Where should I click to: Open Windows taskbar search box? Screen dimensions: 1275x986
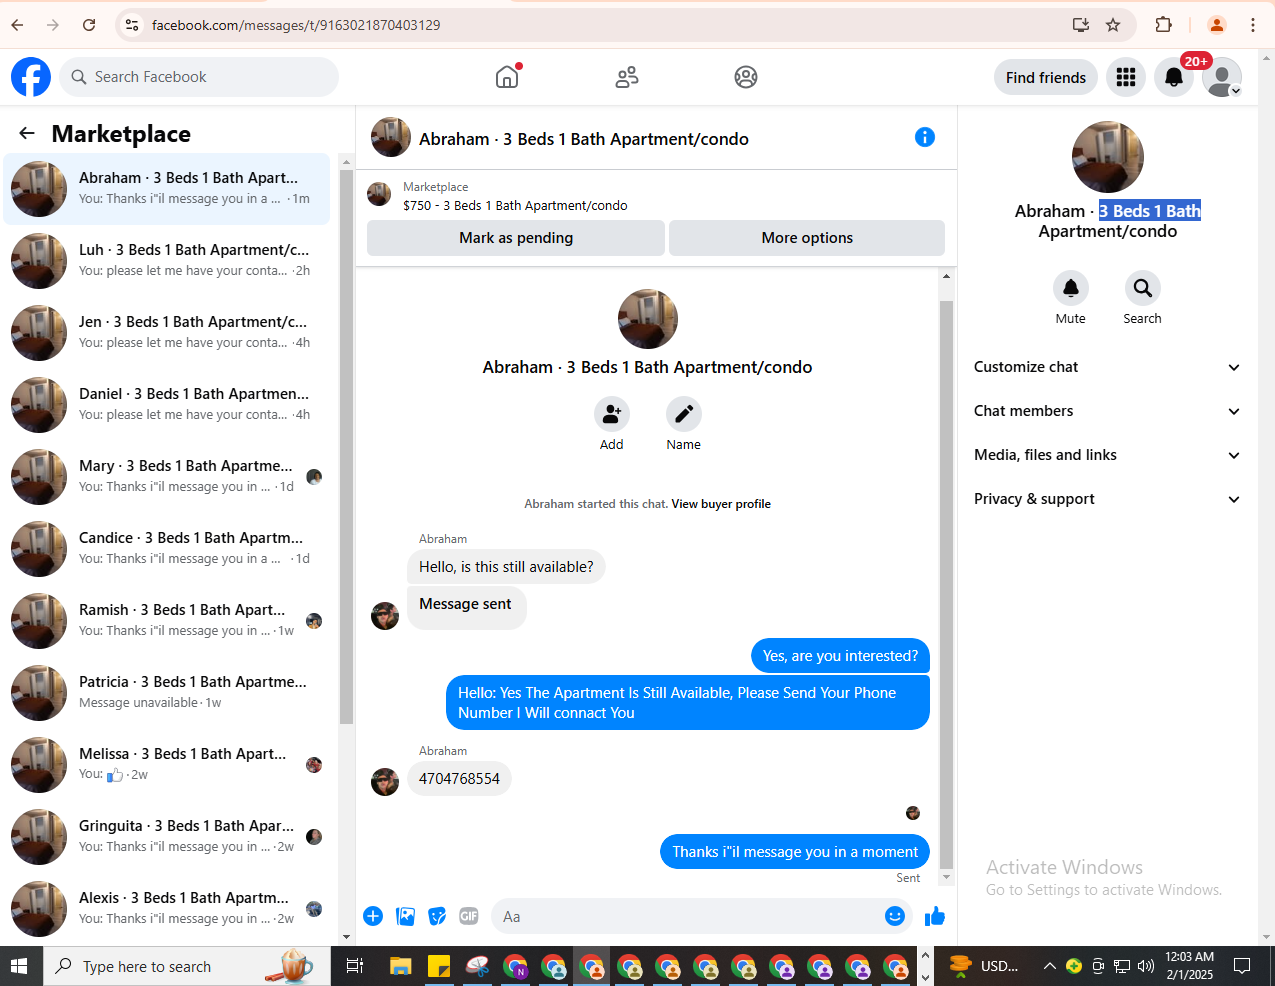click(187, 966)
